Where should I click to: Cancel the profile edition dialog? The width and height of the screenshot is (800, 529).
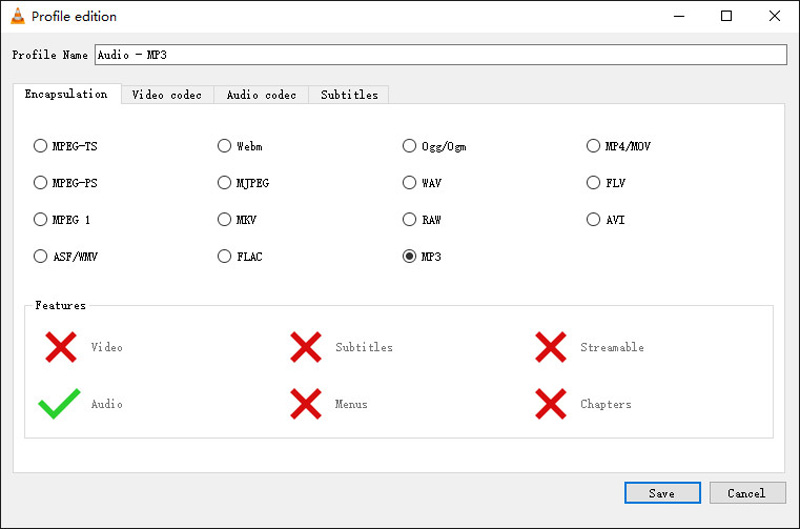(x=747, y=493)
